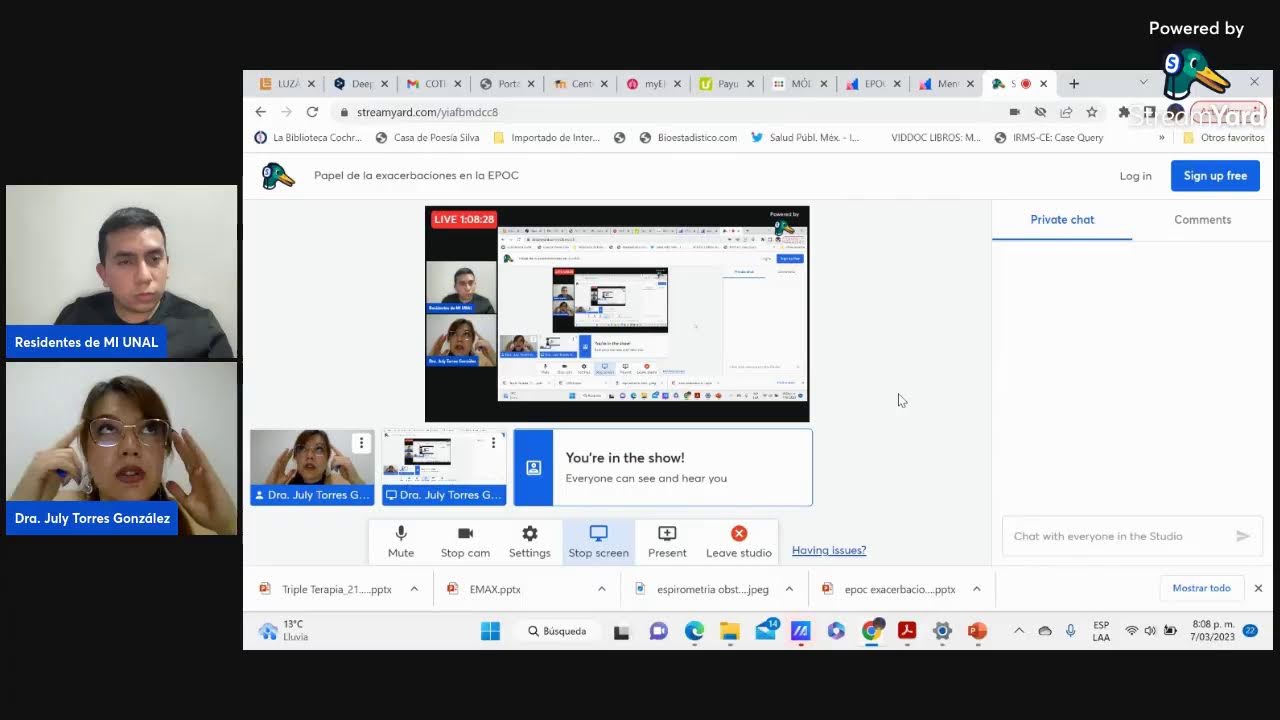Open Bioestadistico.com bookmark

click(x=688, y=138)
